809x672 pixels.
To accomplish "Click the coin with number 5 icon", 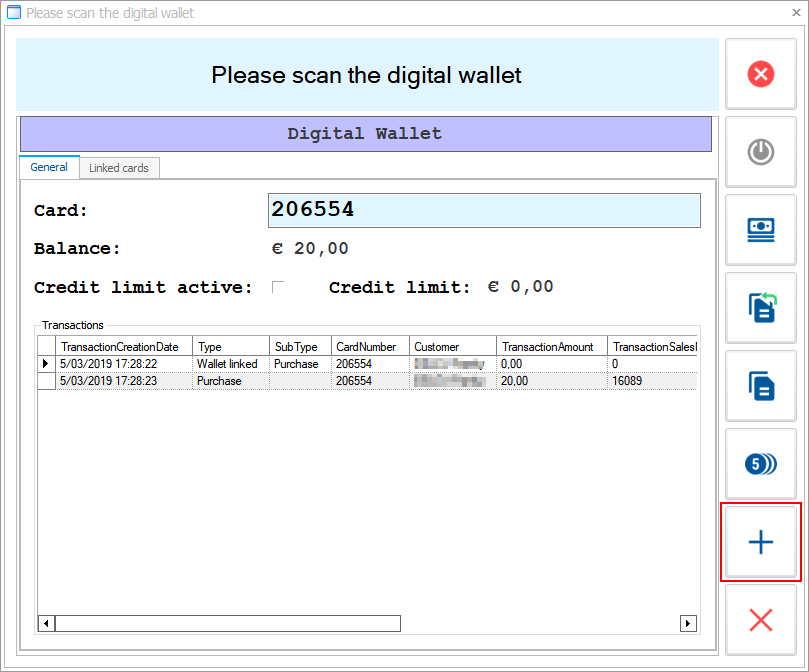I will tap(760, 463).
